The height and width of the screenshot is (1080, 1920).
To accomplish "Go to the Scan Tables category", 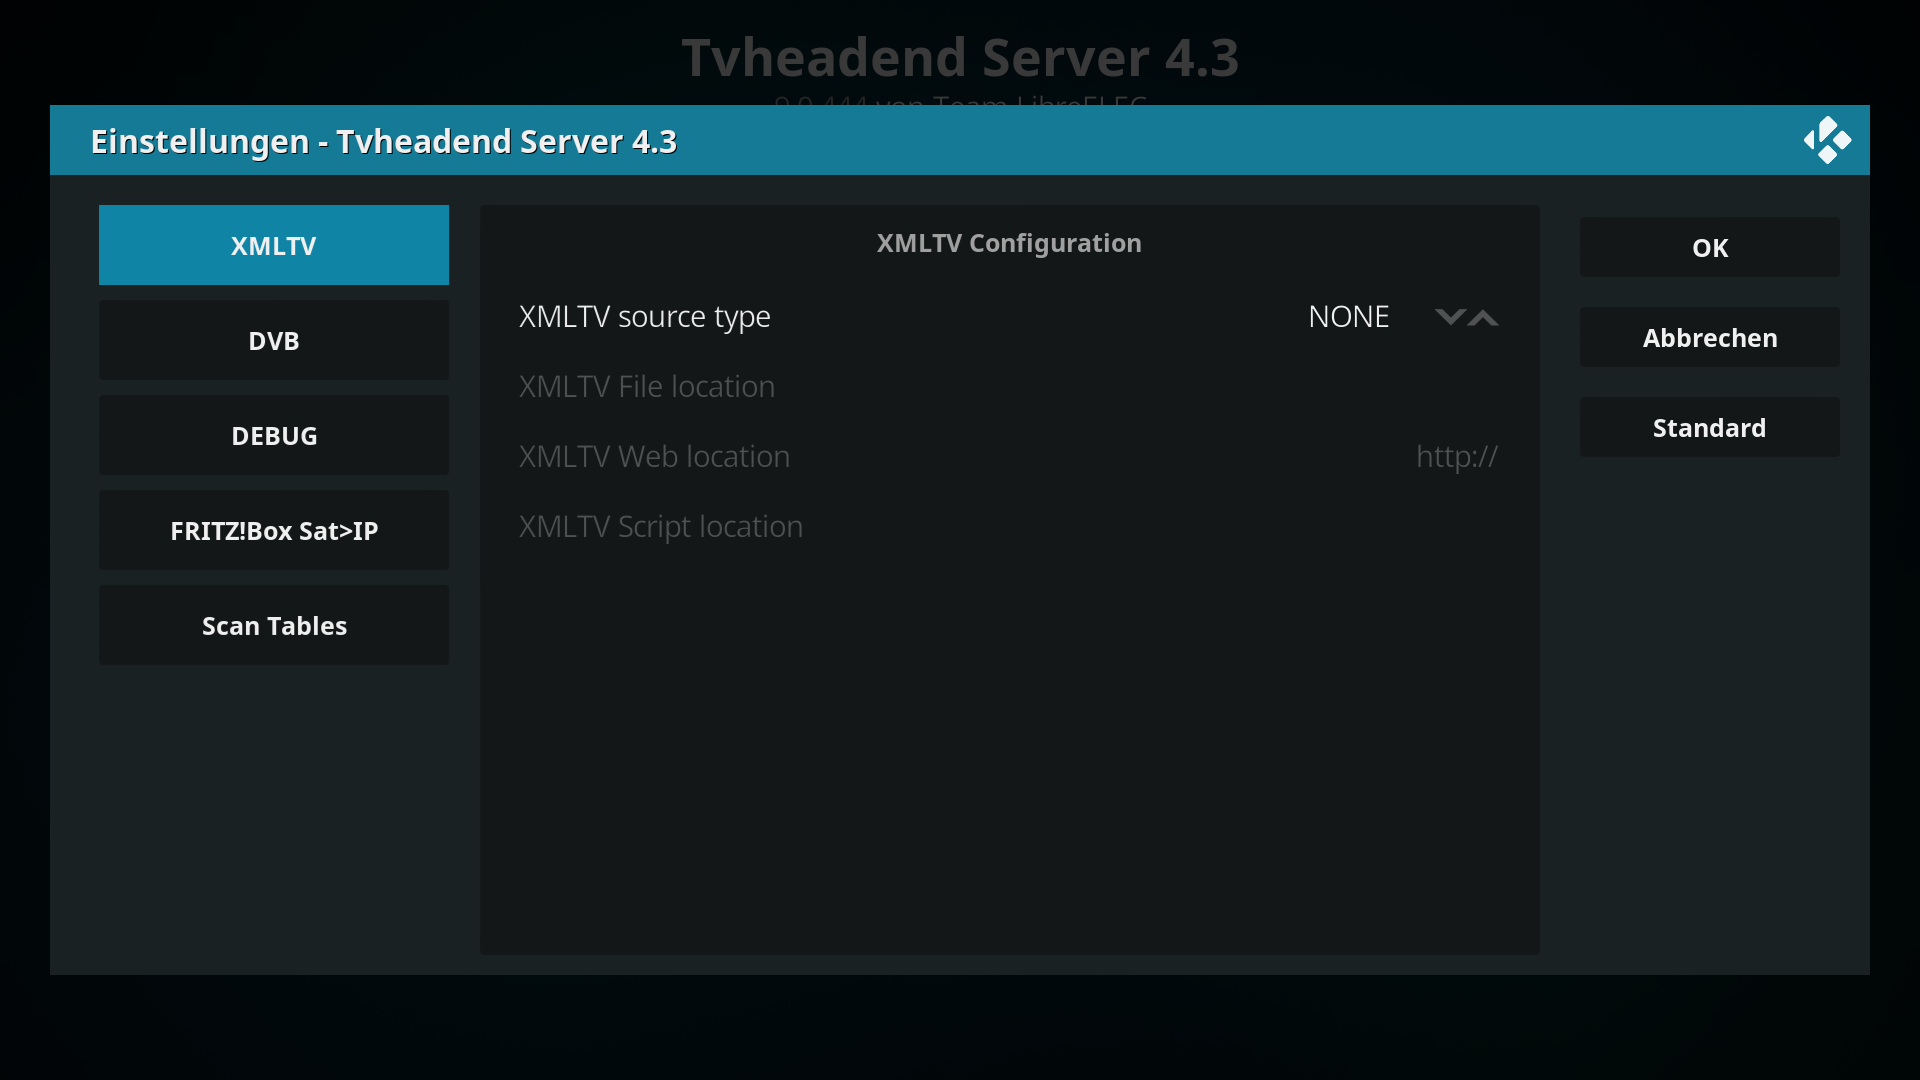I will click(274, 625).
